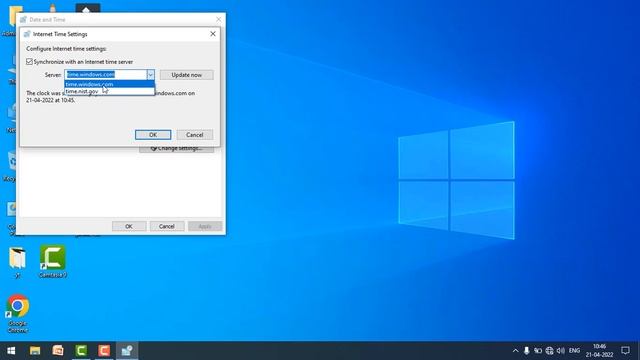
Task: Uncheck Synchronize with an Internet time server
Action: coord(29,62)
